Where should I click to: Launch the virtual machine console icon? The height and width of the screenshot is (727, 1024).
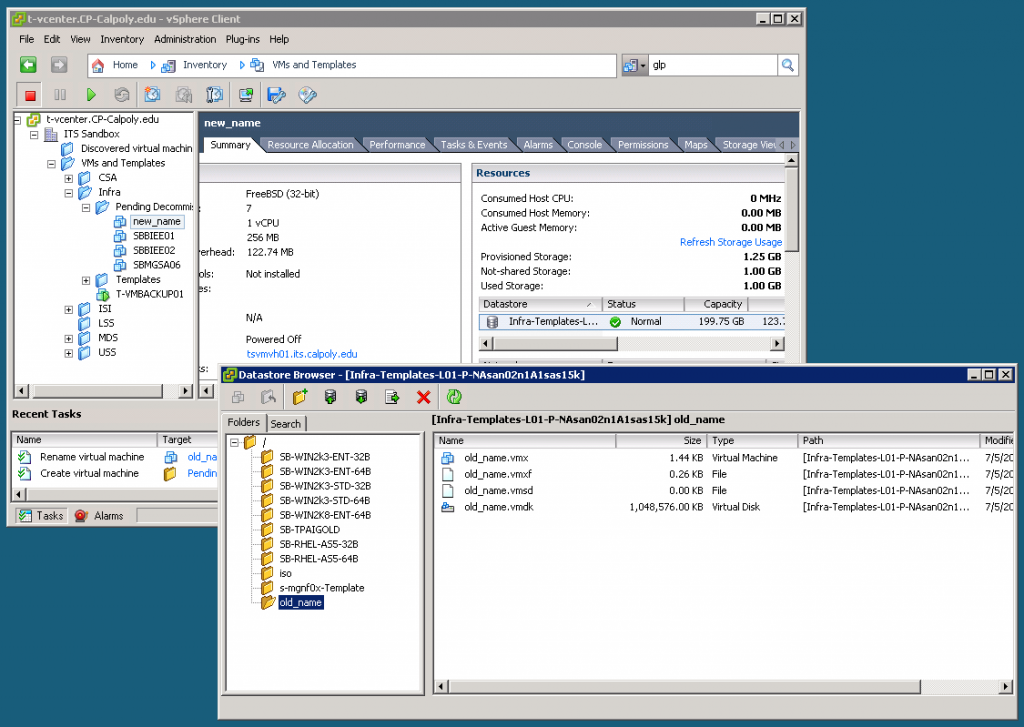pyautogui.click(x=246, y=95)
